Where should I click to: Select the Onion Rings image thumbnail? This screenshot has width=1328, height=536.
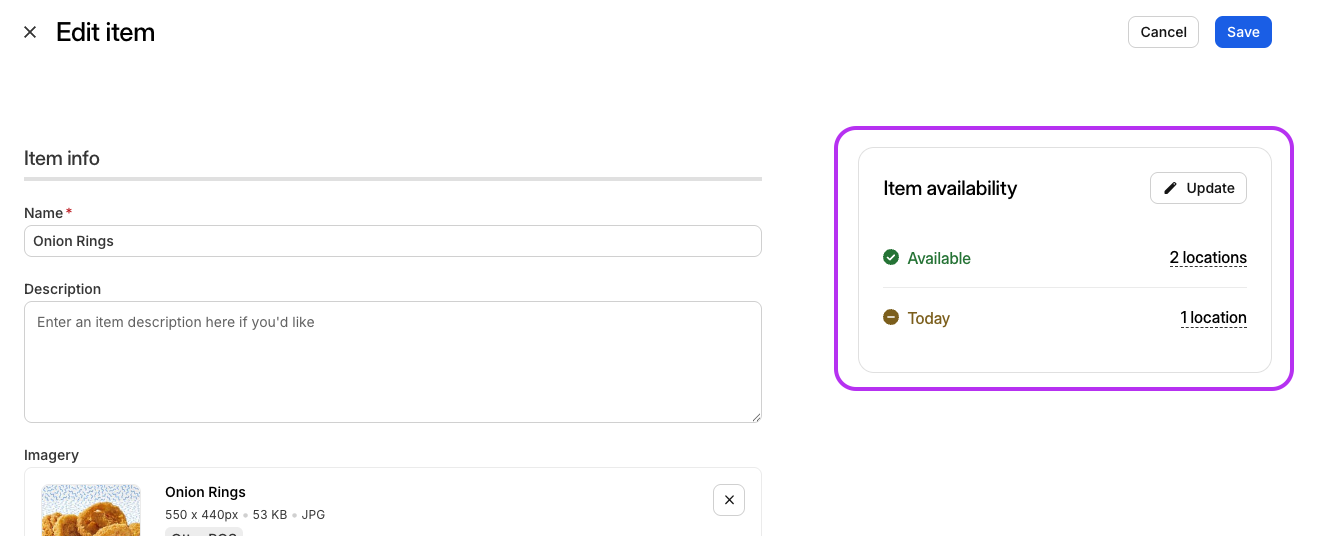90,510
